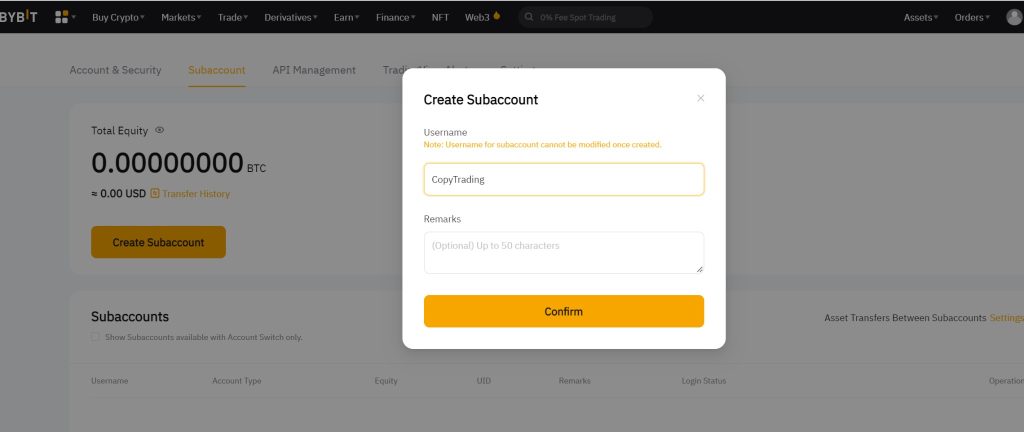
Task: Click the Username field with CopyTrading
Action: 563,180
